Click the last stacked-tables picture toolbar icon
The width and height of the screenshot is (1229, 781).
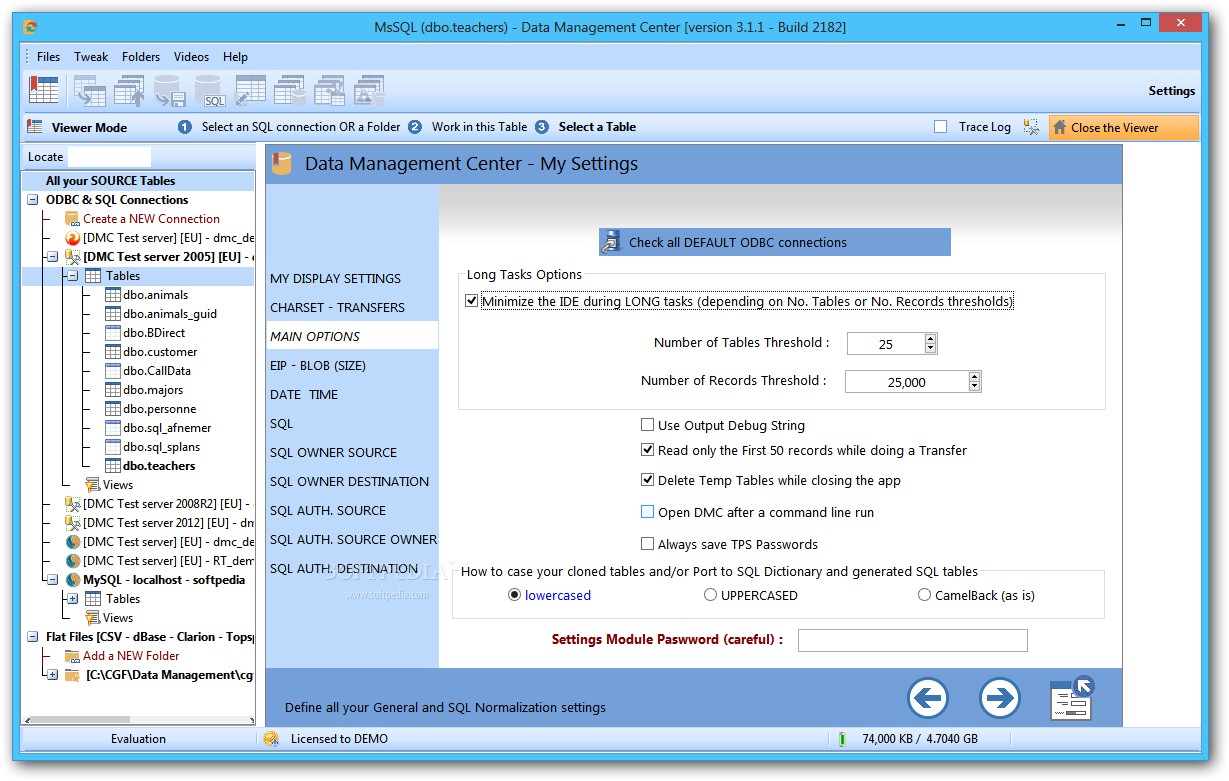pyautogui.click(x=370, y=91)
